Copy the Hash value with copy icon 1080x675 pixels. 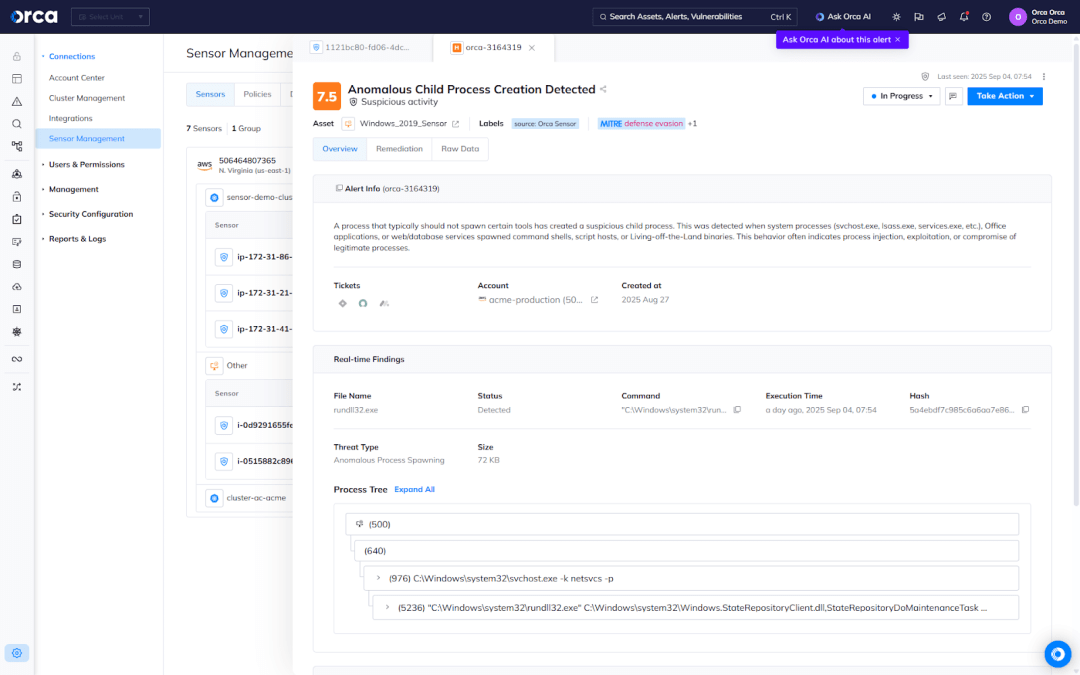(x=1025, y=410)
